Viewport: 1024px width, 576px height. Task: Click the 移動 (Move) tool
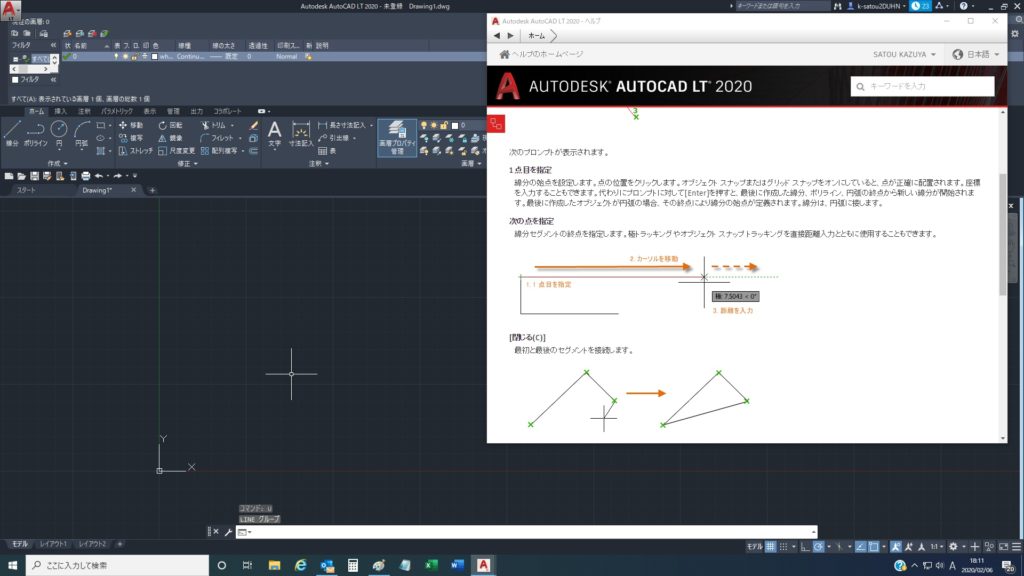click(x=131, y=125)
